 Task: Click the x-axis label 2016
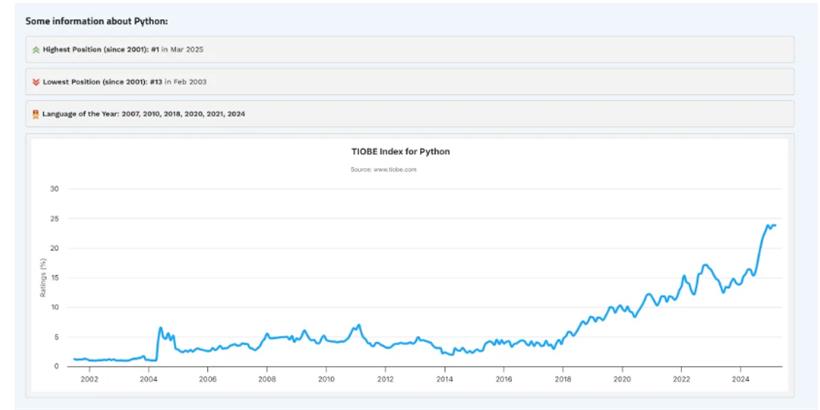(504, 378)
